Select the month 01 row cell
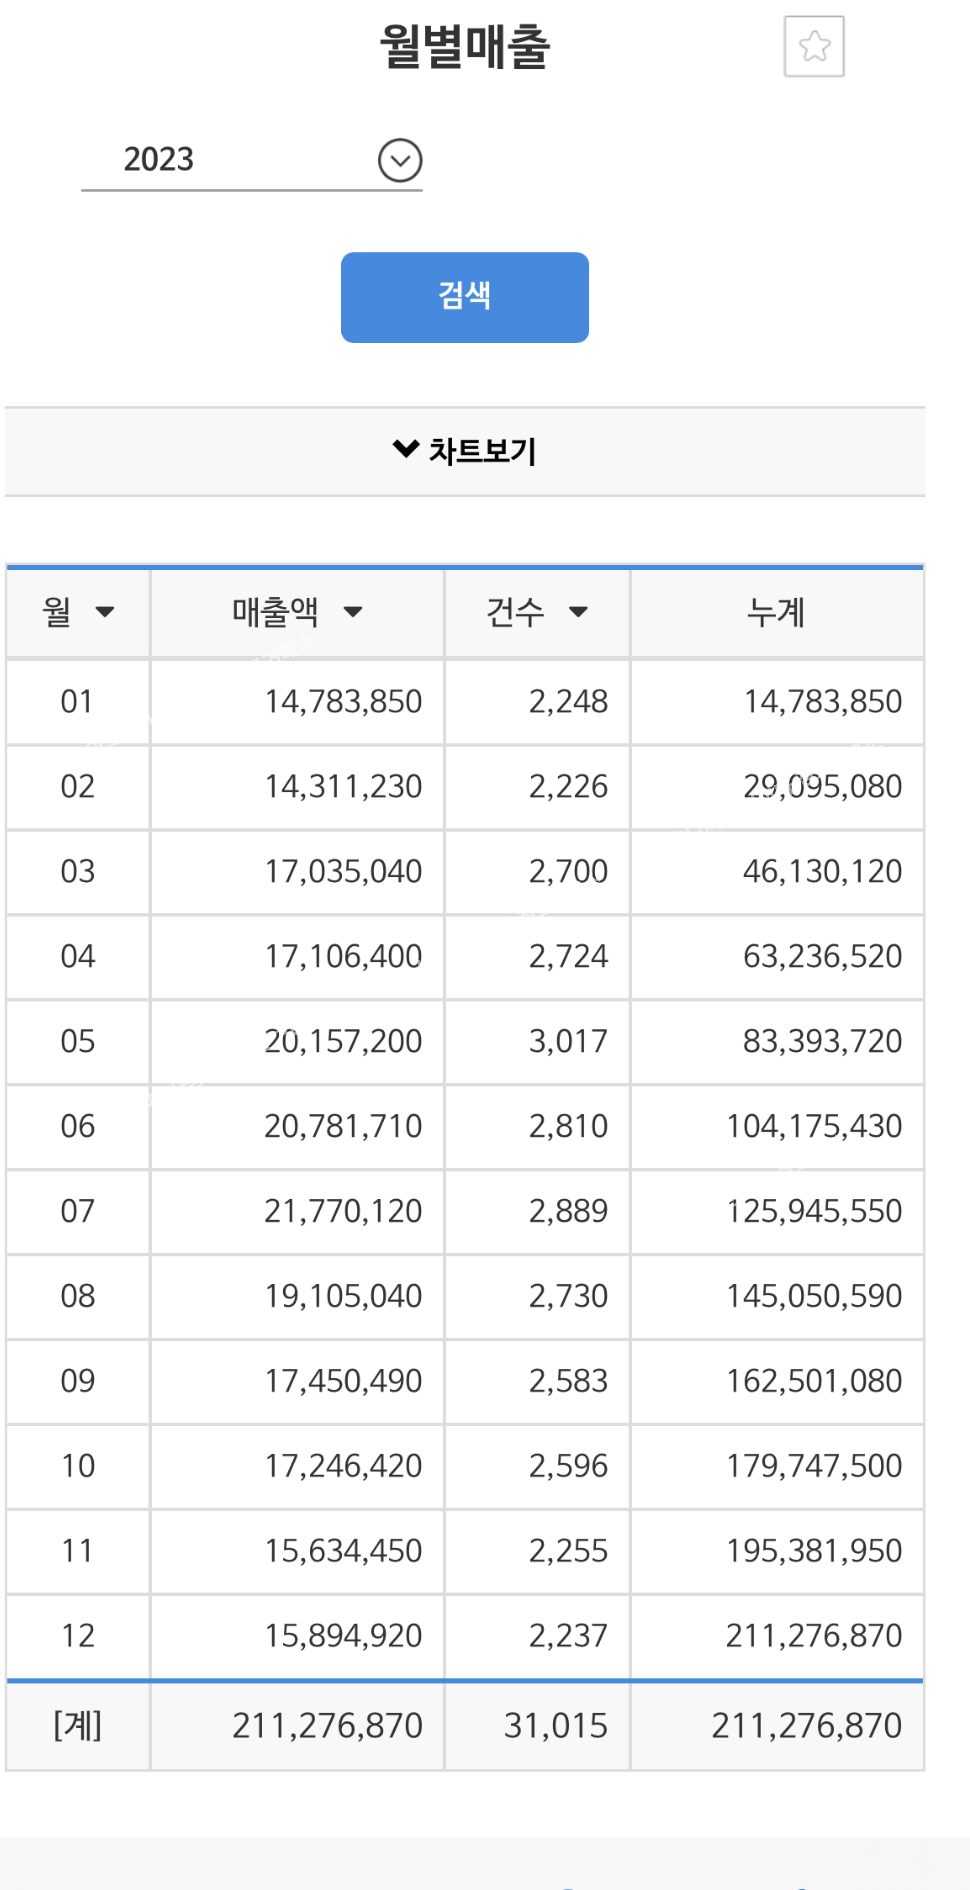Viewport: 970px width, 1890px height. tap(77, 701)
